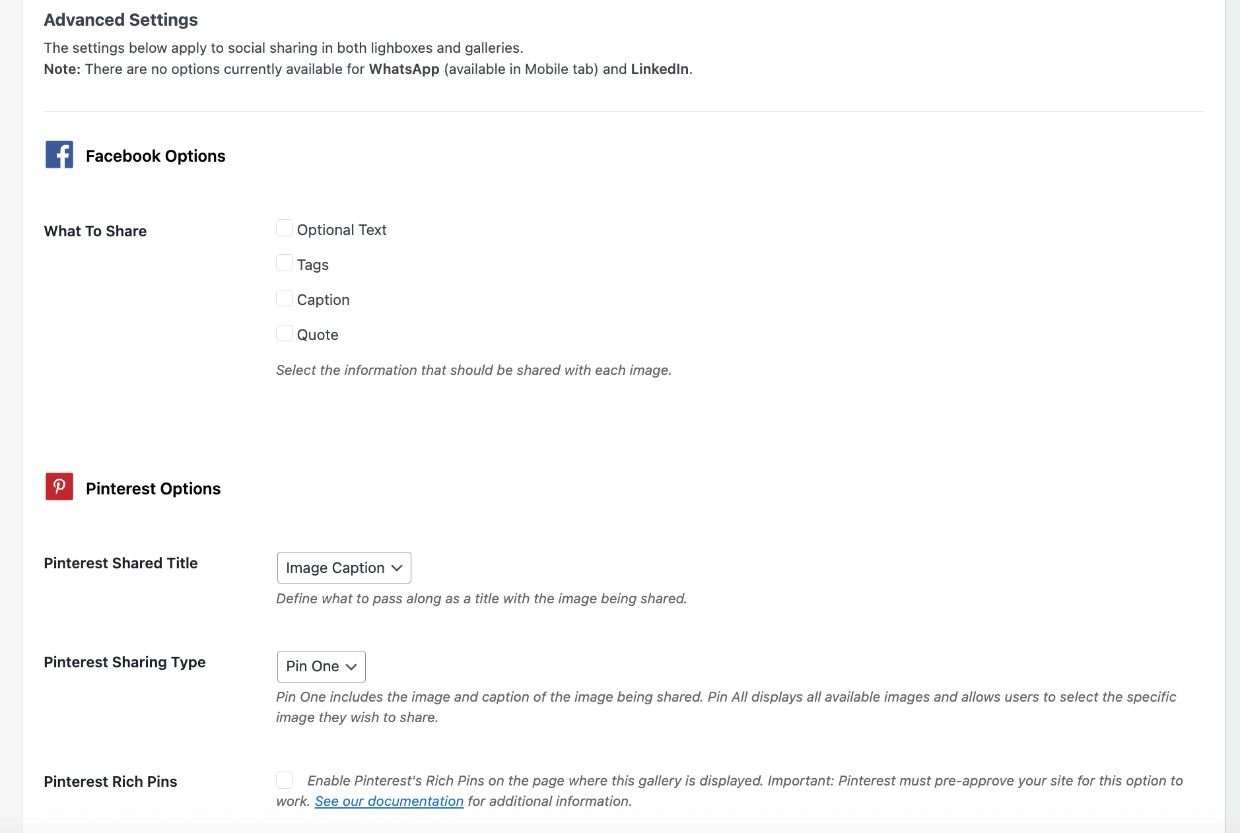Enable the Optional Text checkbox
The width and height of the screenshot is (1240, 833).
tap(285, 229)
